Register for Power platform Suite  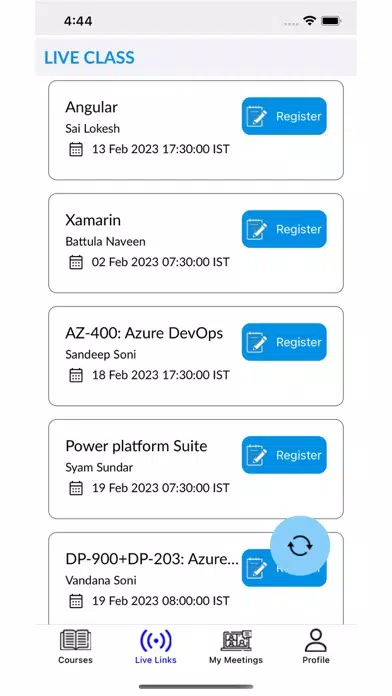(284, 455)
